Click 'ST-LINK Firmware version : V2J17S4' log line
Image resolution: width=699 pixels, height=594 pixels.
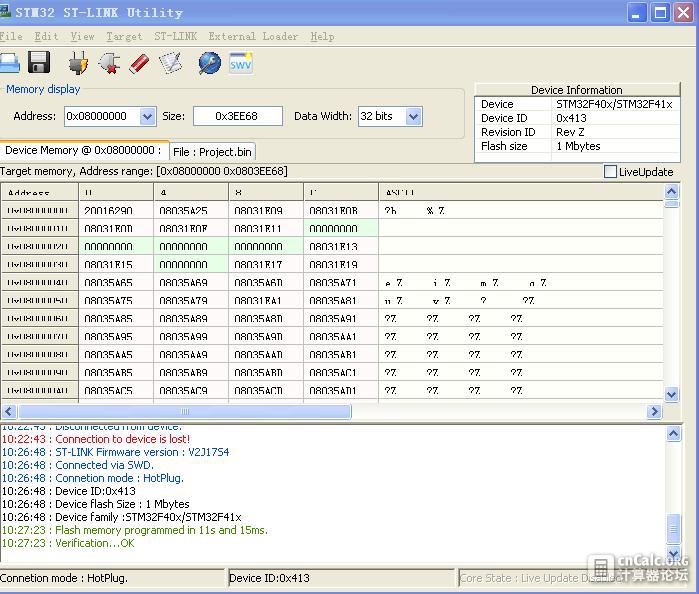115,452
